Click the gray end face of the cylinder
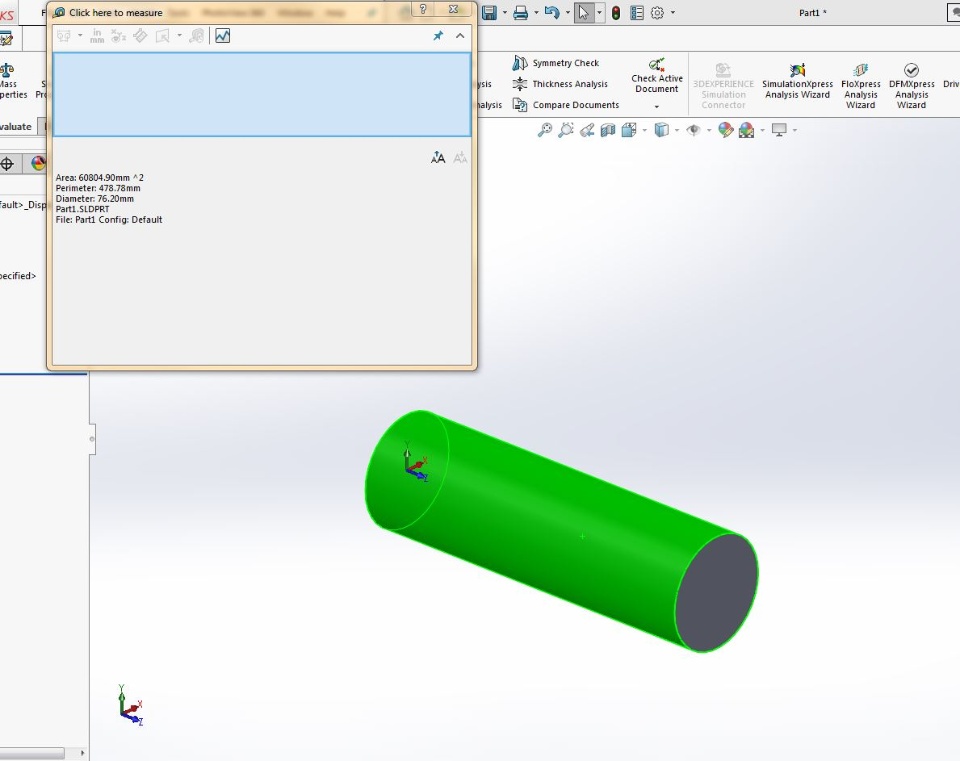The height and width of the screenshot is (761, 960). tap(717, 593)
